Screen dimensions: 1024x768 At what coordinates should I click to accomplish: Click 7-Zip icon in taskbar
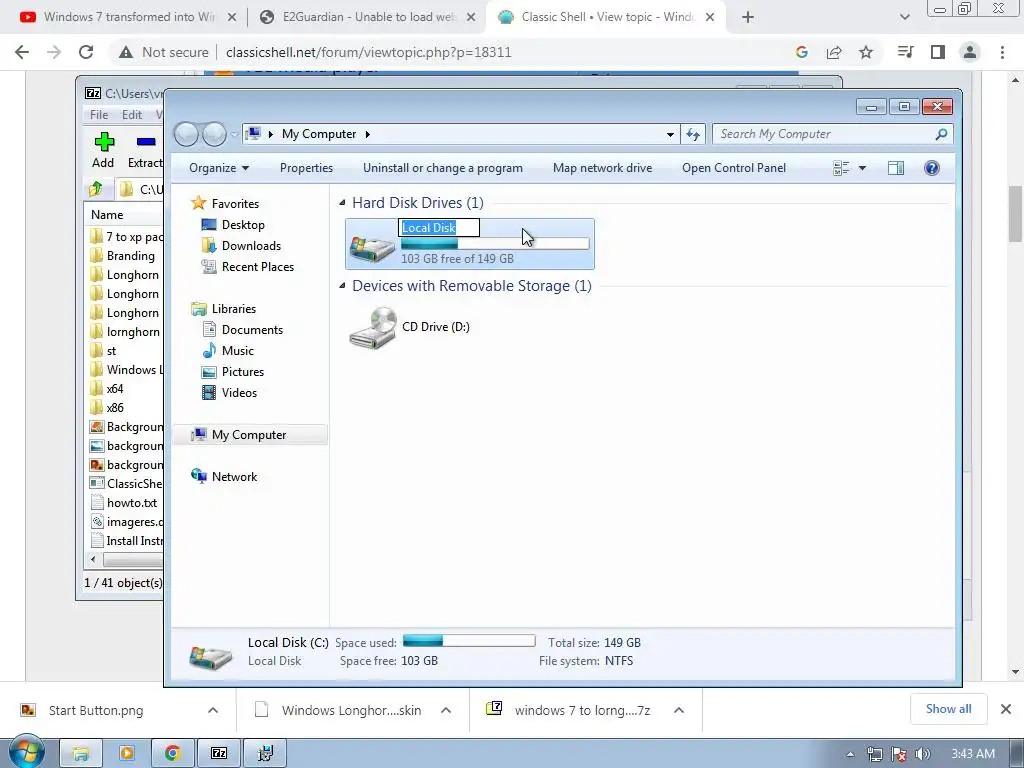point(219,753)
